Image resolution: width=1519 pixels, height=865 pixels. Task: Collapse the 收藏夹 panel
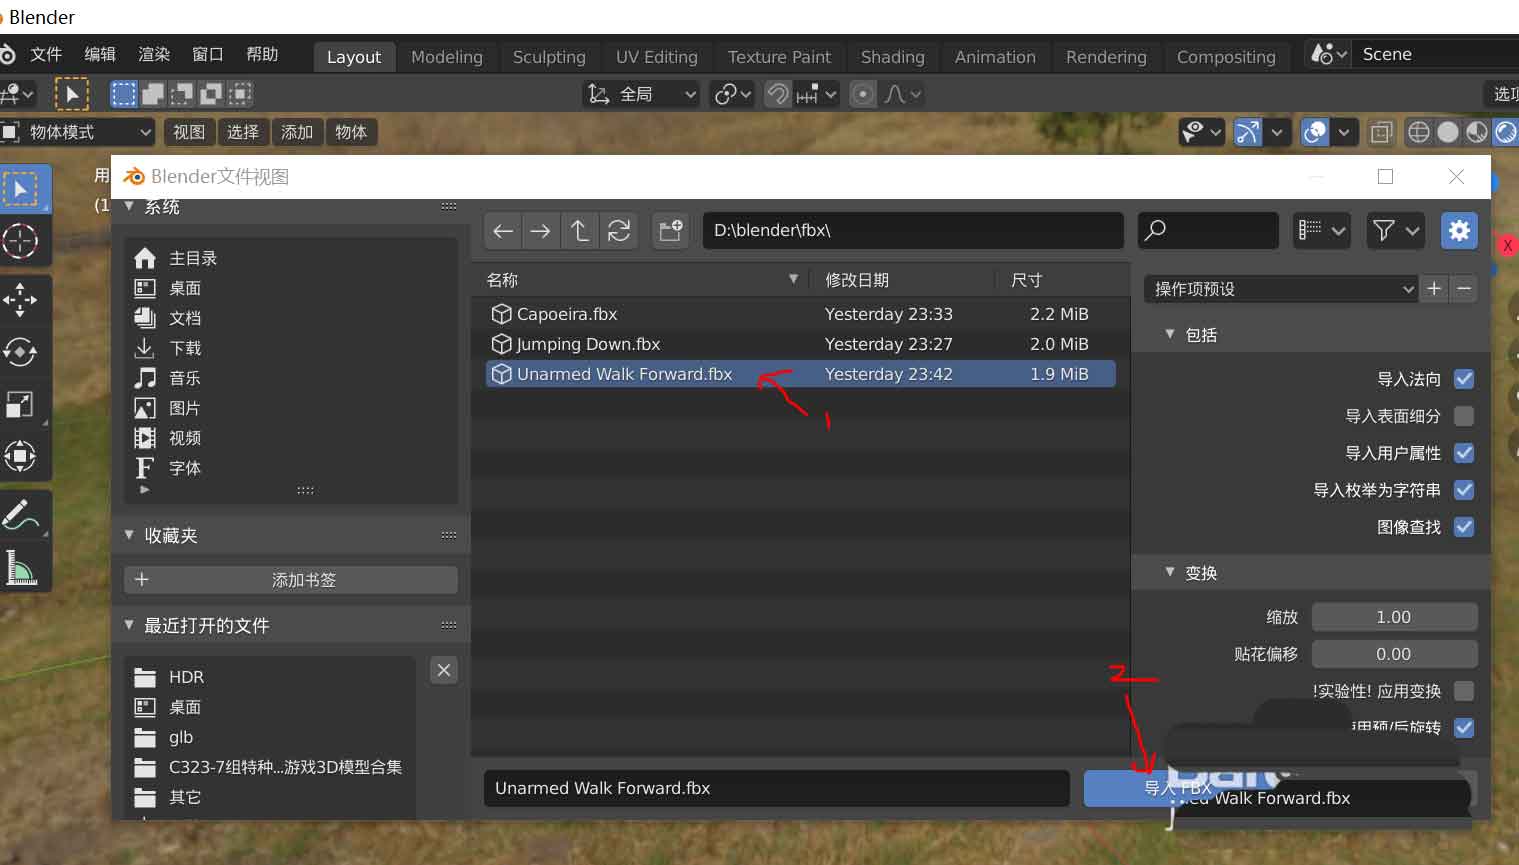[129, 535]
